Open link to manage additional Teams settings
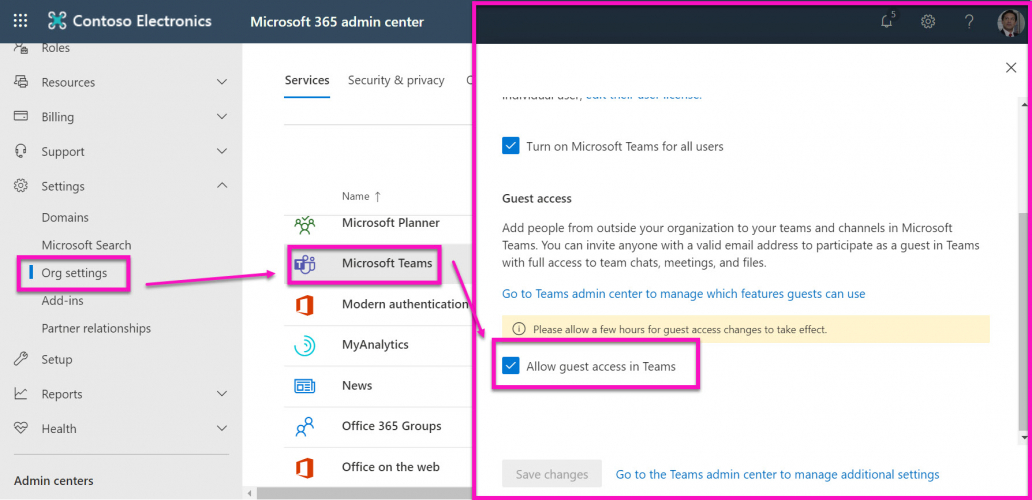 (777, 474)
